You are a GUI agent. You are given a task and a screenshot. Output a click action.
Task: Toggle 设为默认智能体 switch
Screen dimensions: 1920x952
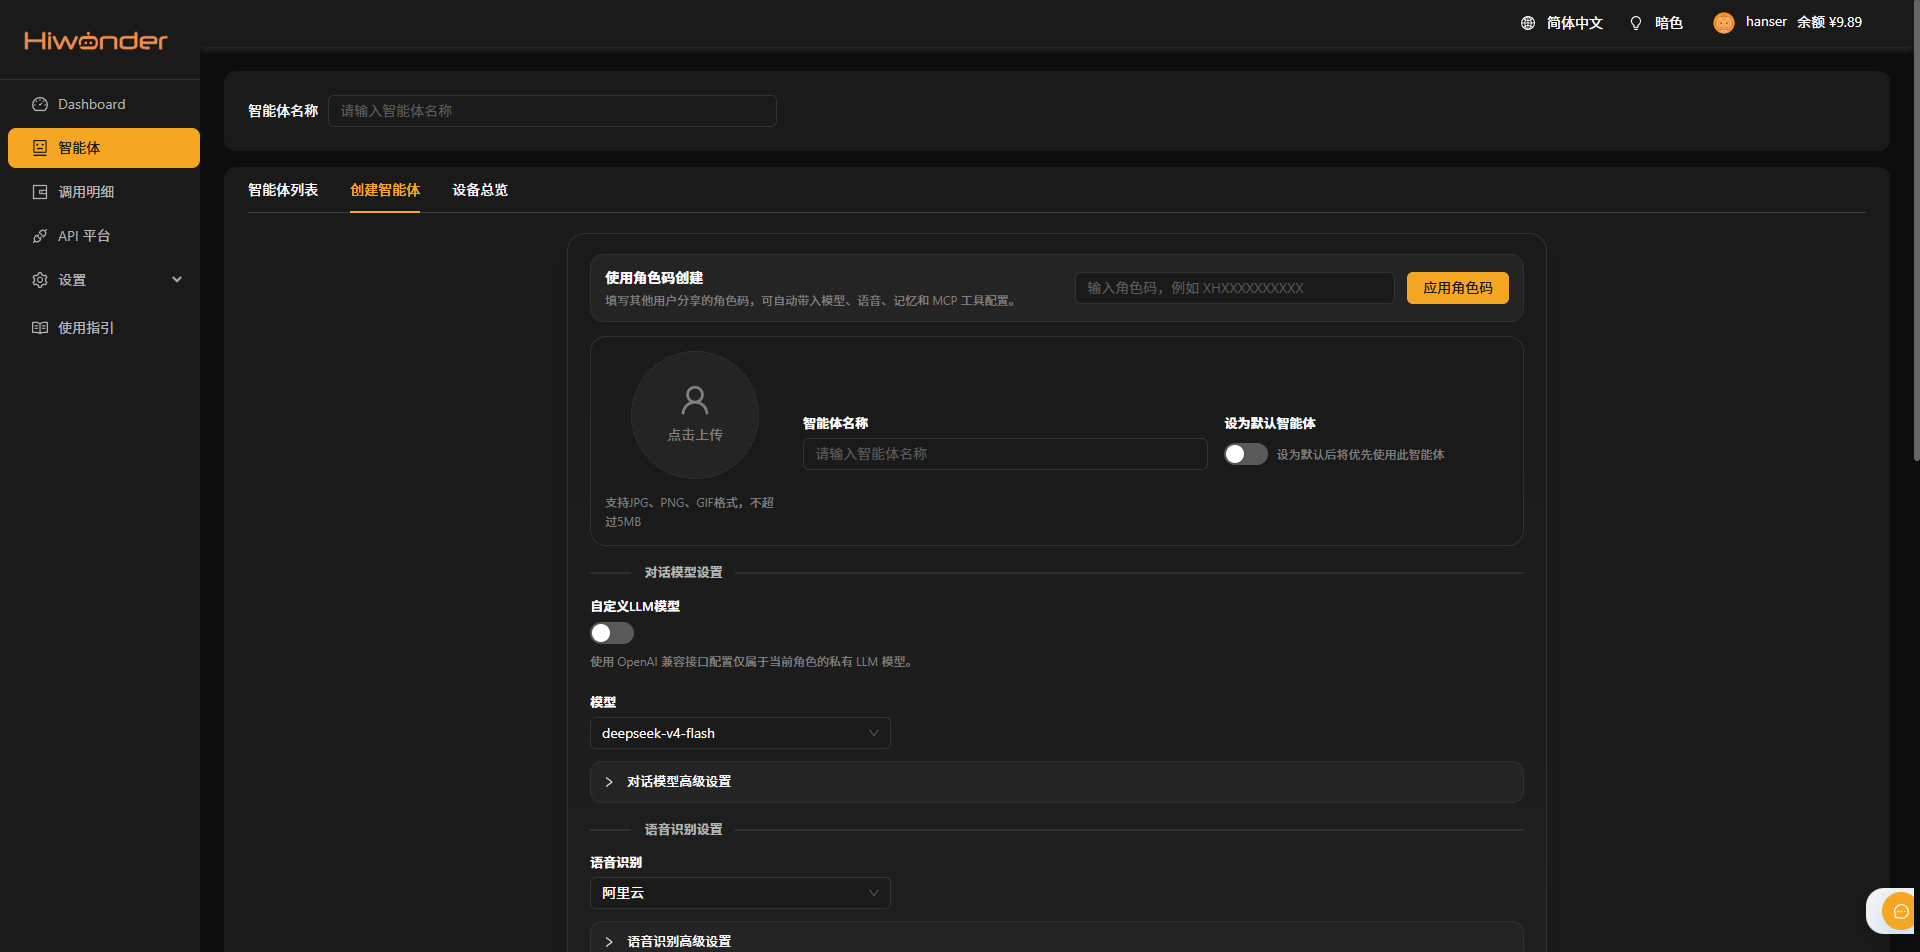click(x=1246, y=454)
